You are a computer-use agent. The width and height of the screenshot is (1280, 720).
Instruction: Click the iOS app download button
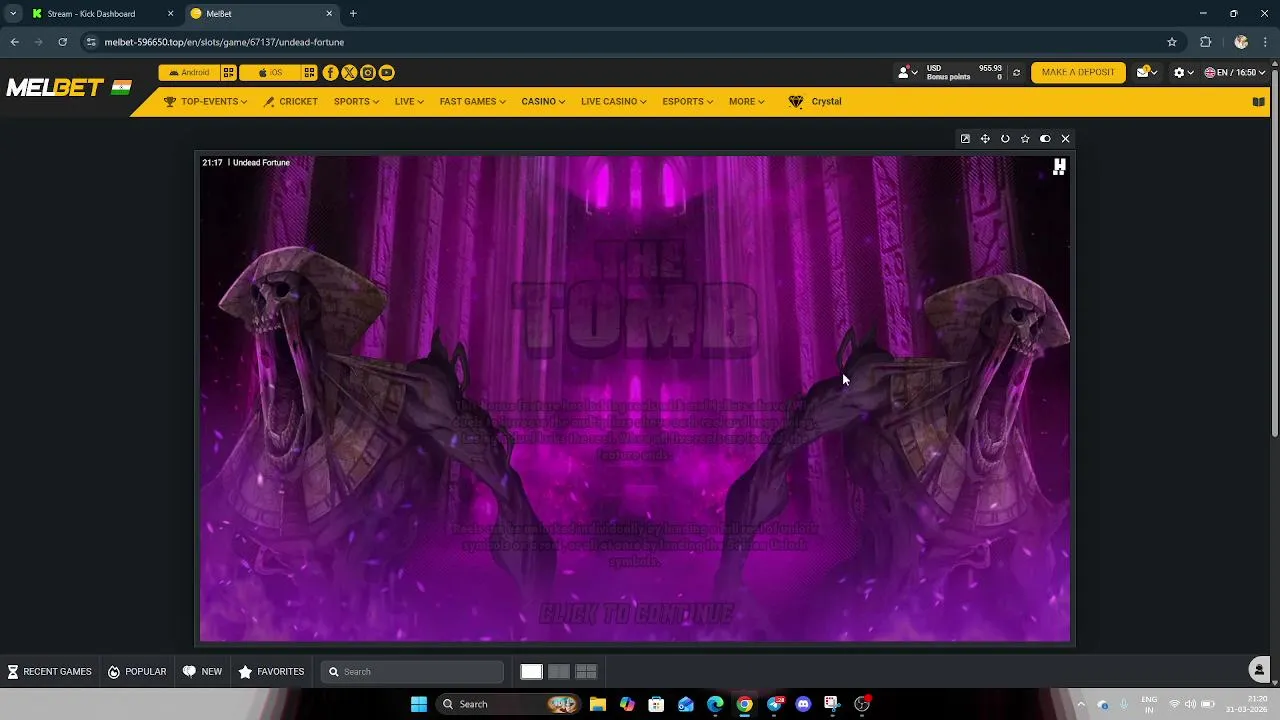click(x=270, y=72)
